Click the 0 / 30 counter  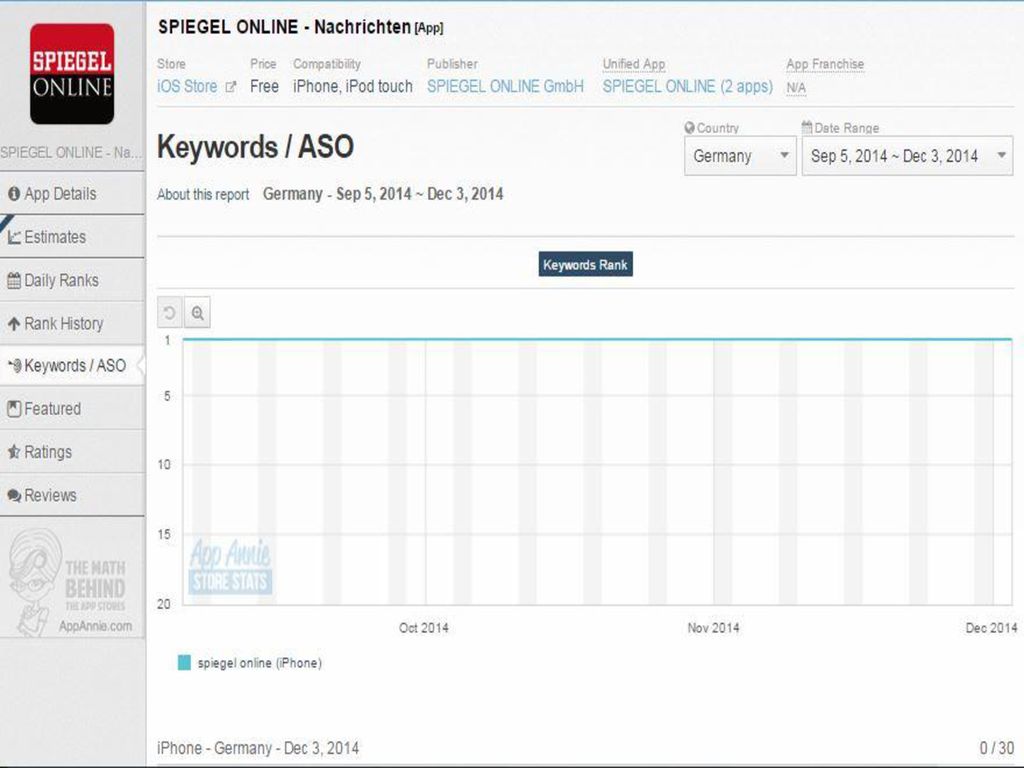(997, 748)
